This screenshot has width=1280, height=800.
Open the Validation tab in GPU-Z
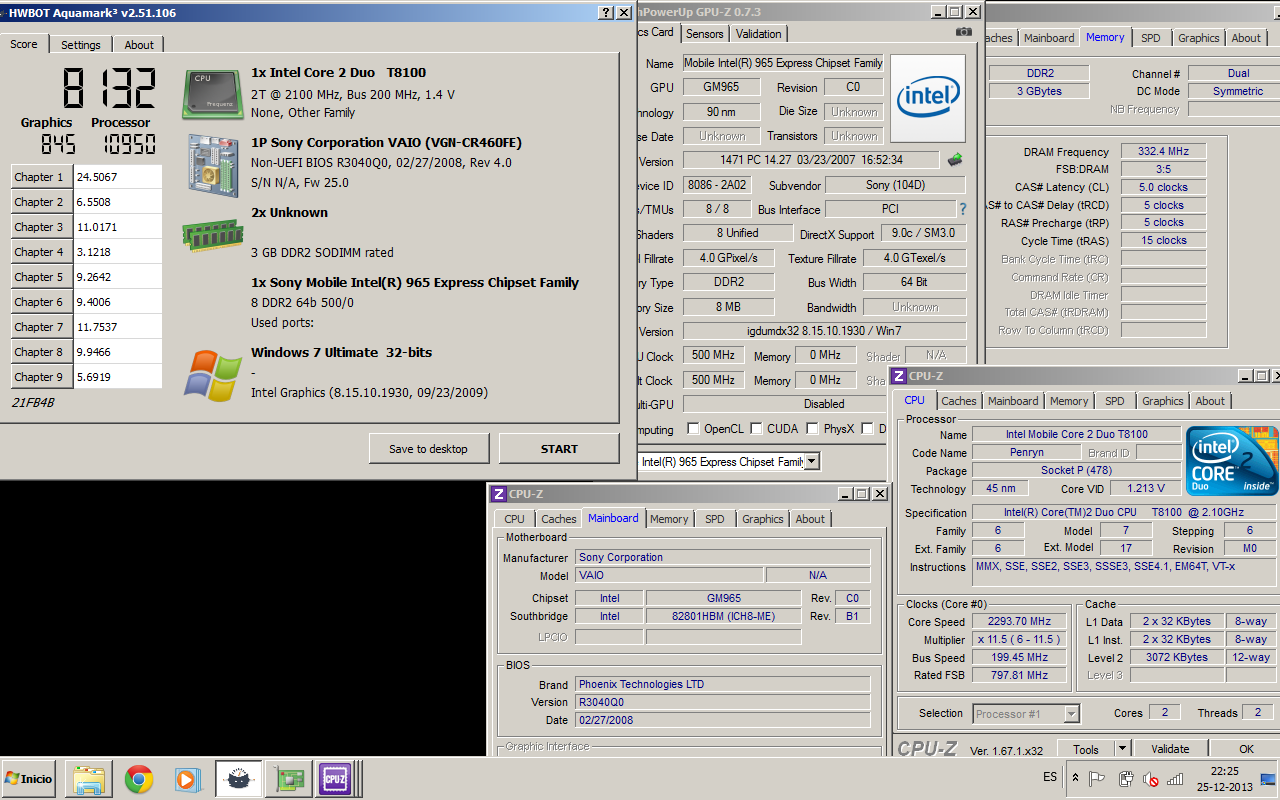tap(759, 33)
